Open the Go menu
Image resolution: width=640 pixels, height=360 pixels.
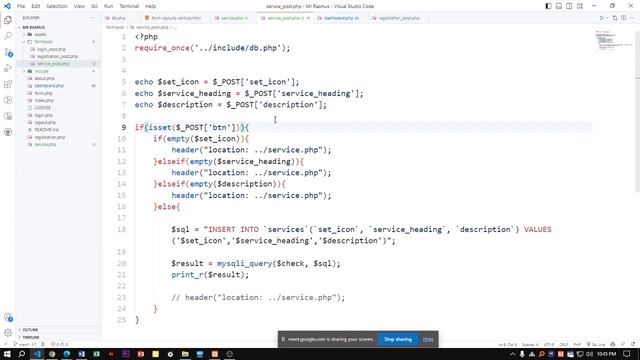tap(94, 6)
